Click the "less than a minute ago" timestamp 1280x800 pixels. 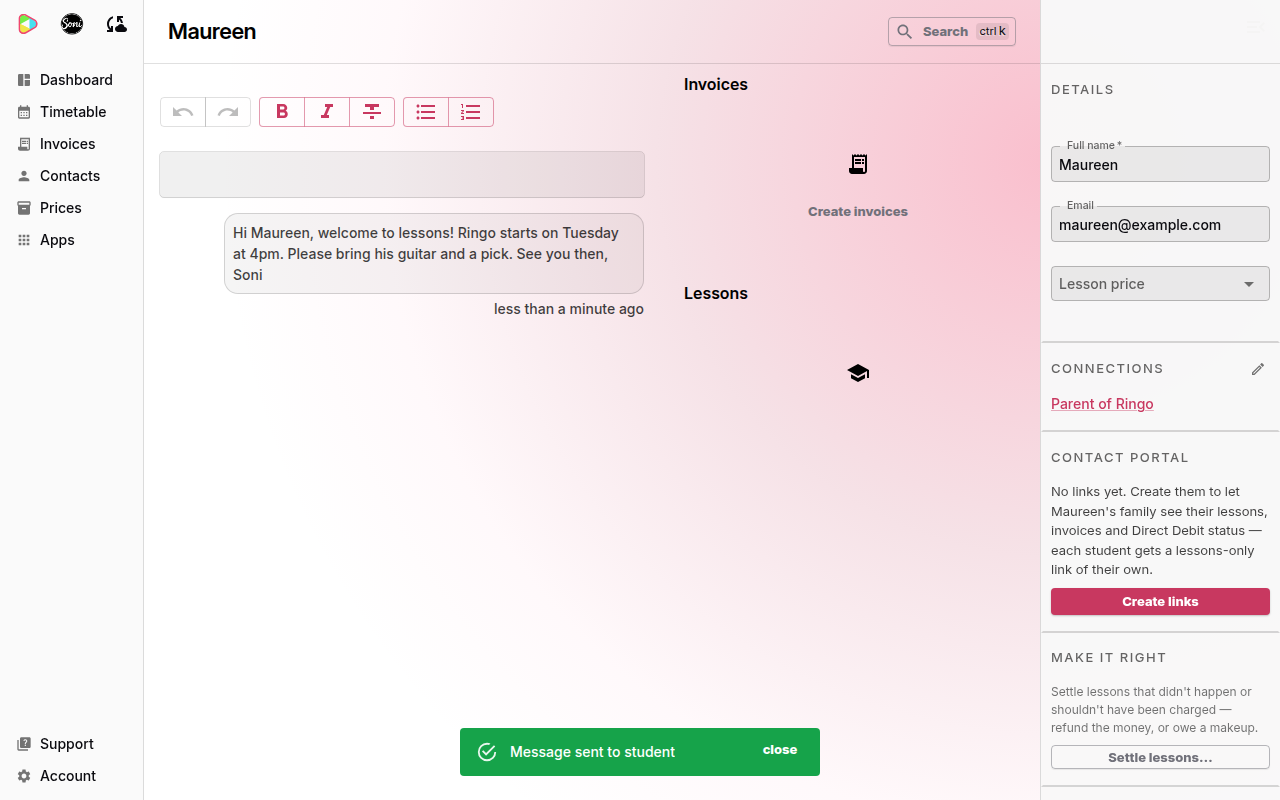pyautogui.click(x=569, y=309)
